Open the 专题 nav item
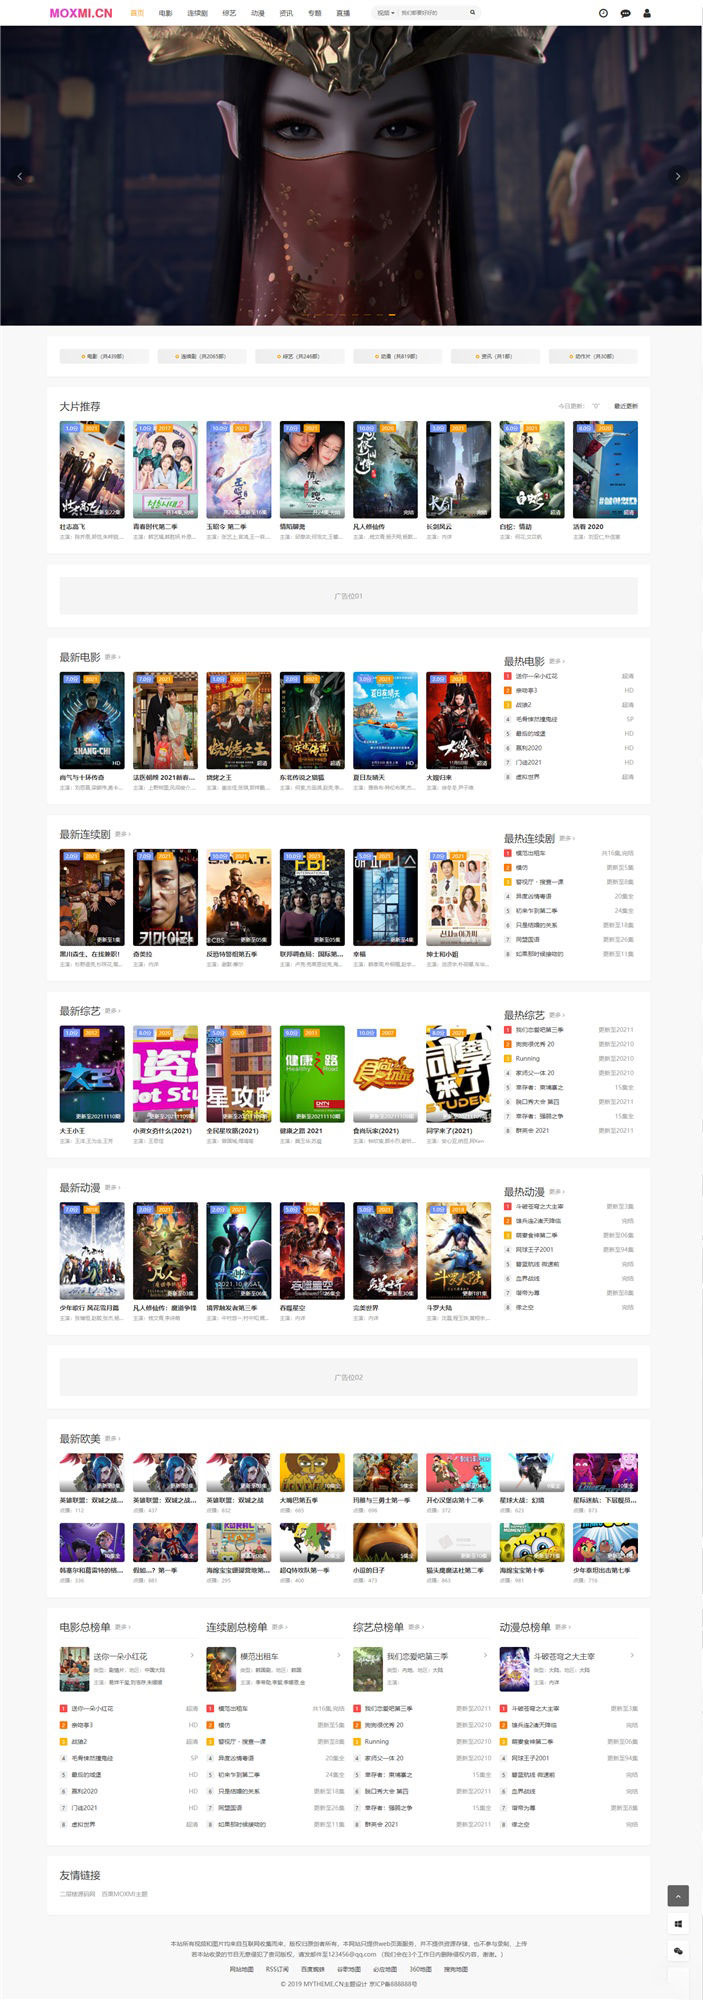This screenshot has height=2000, width=703. pos(315,13)
